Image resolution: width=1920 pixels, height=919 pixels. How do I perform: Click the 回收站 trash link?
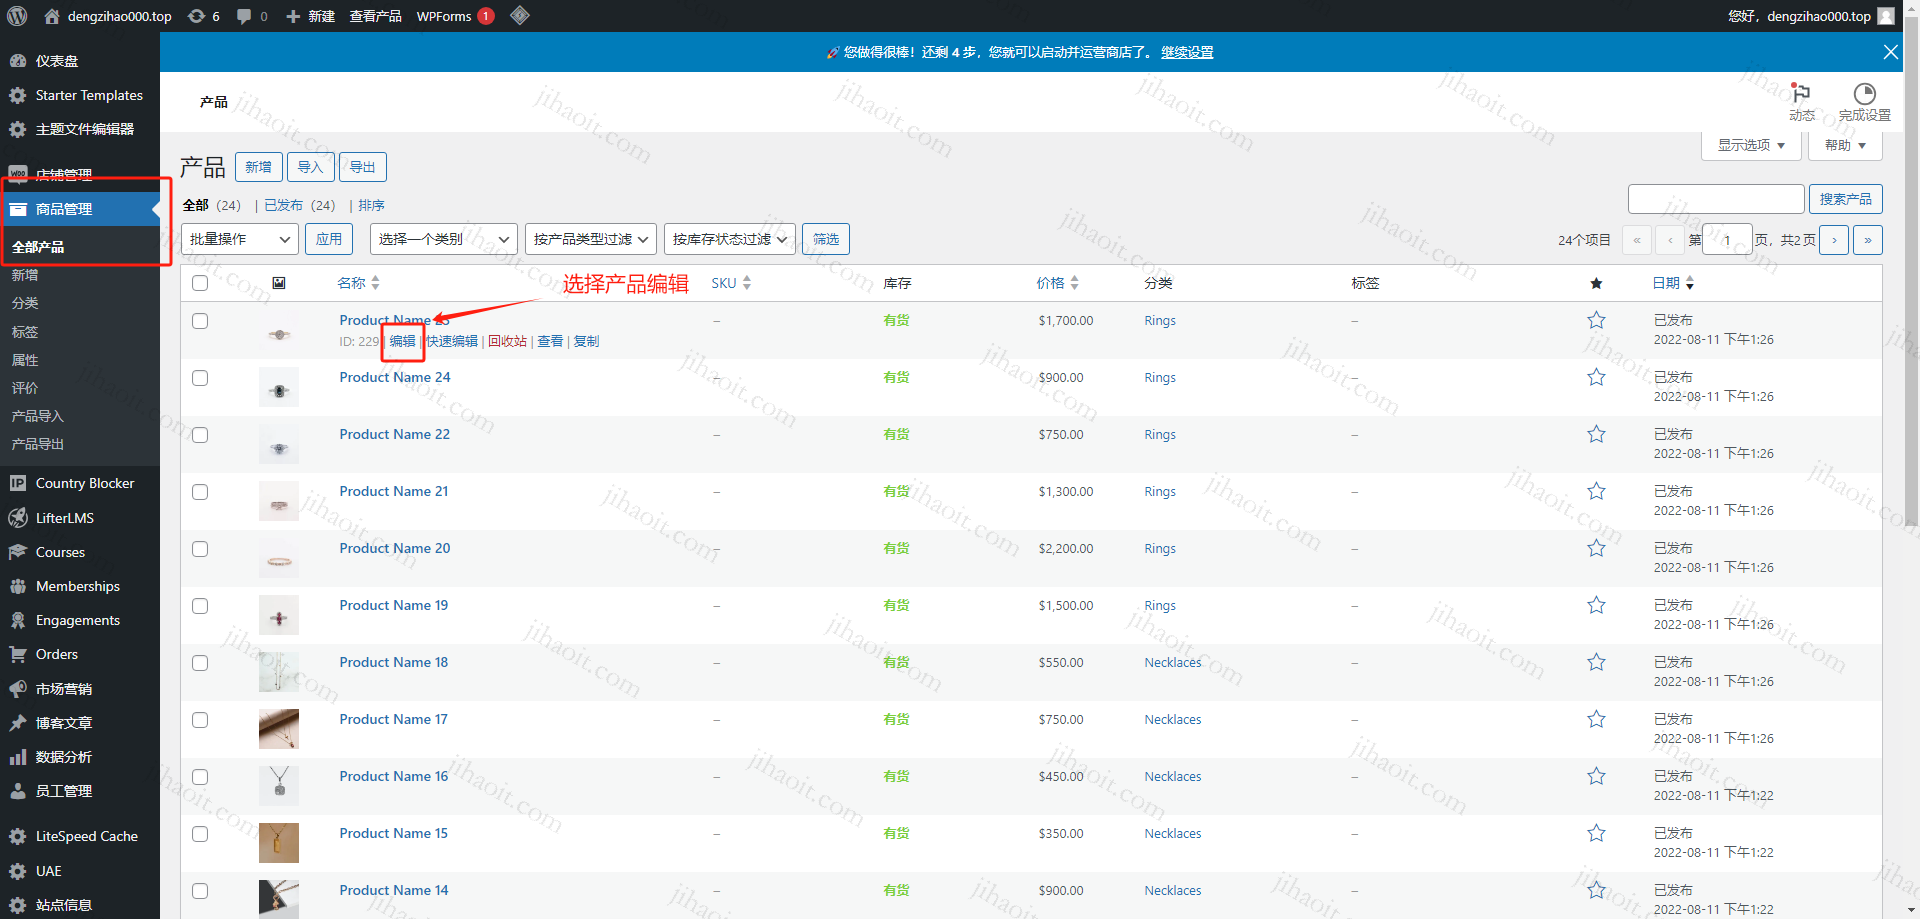(x=507, y=341)
